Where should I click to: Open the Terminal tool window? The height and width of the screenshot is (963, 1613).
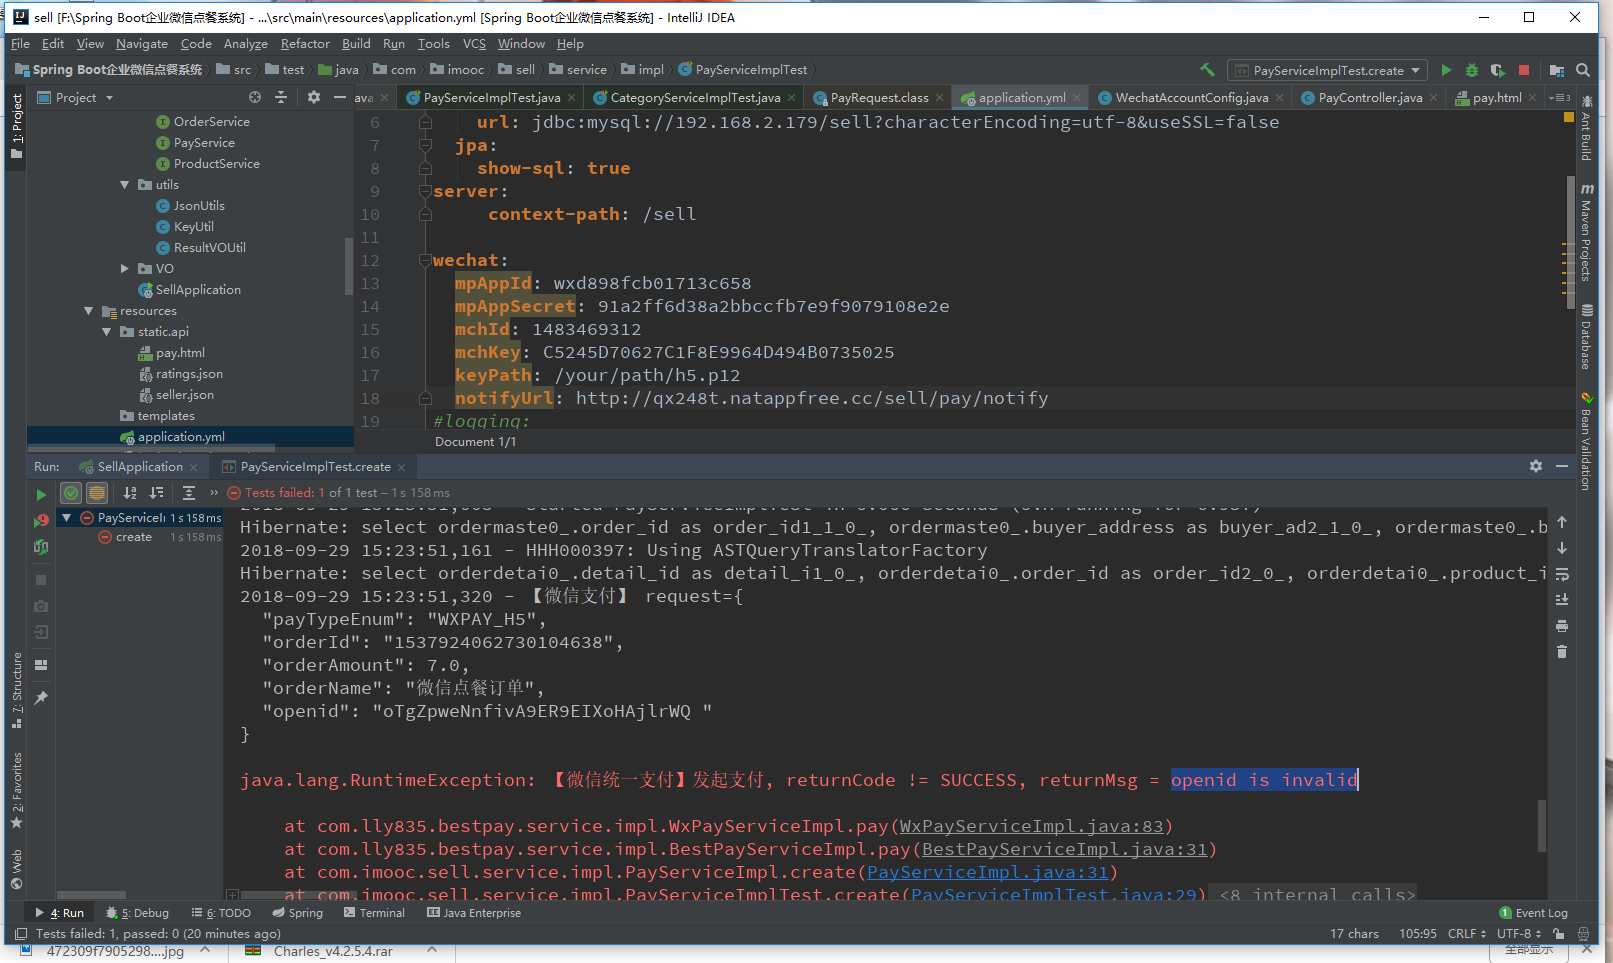(374, 913)
